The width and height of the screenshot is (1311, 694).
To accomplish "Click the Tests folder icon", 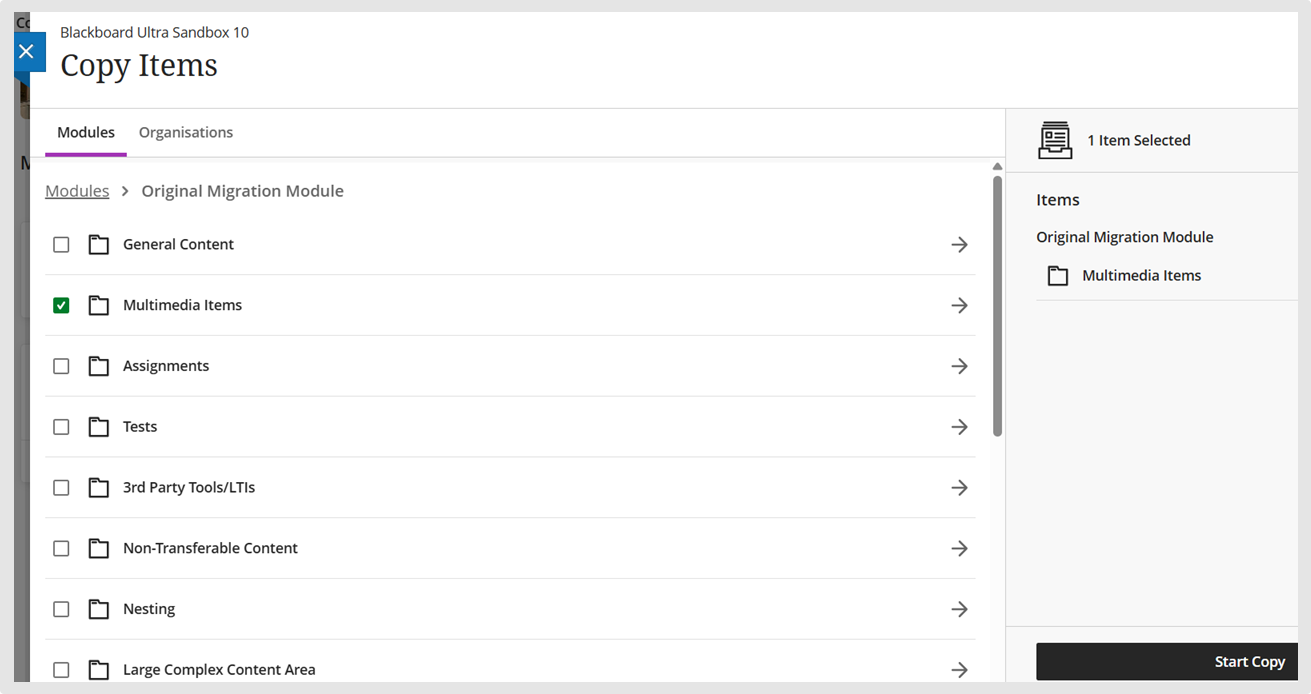I will [x=98, y=427].
